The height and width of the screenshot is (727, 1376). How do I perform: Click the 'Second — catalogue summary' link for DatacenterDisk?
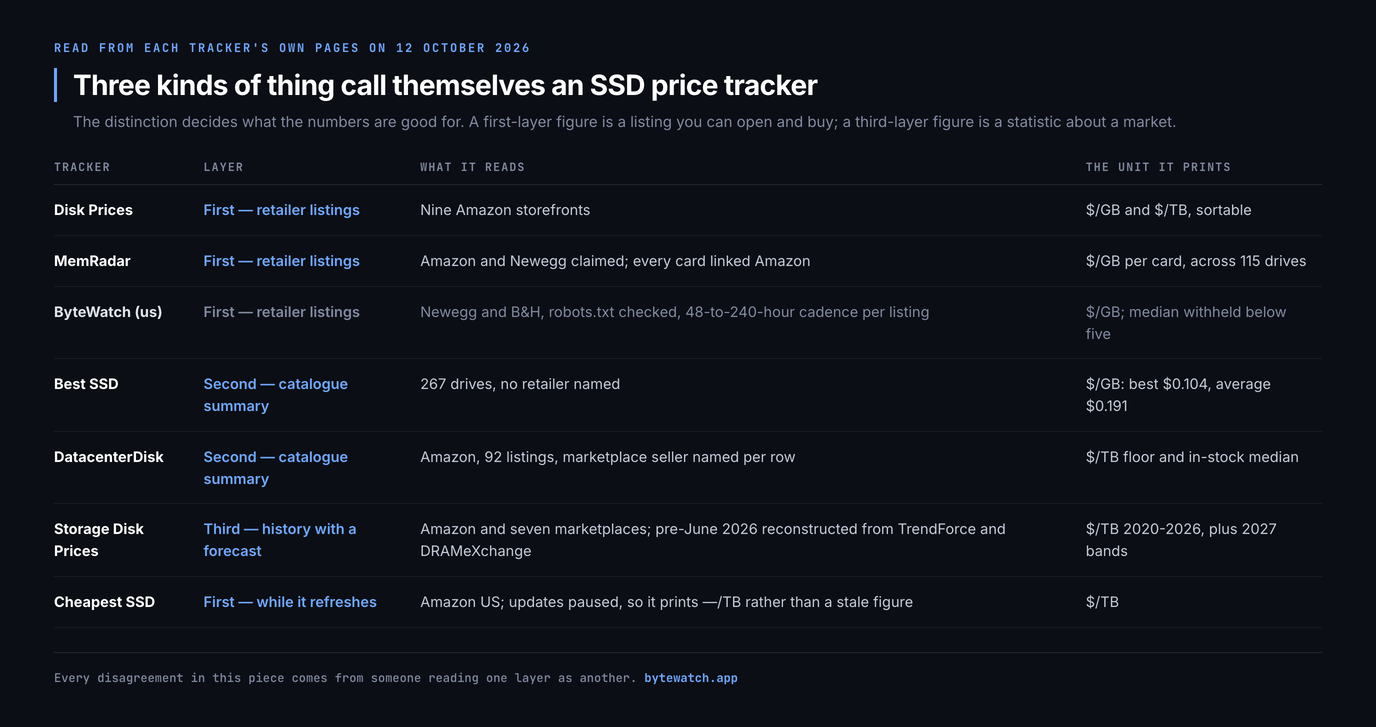point(276,468)
